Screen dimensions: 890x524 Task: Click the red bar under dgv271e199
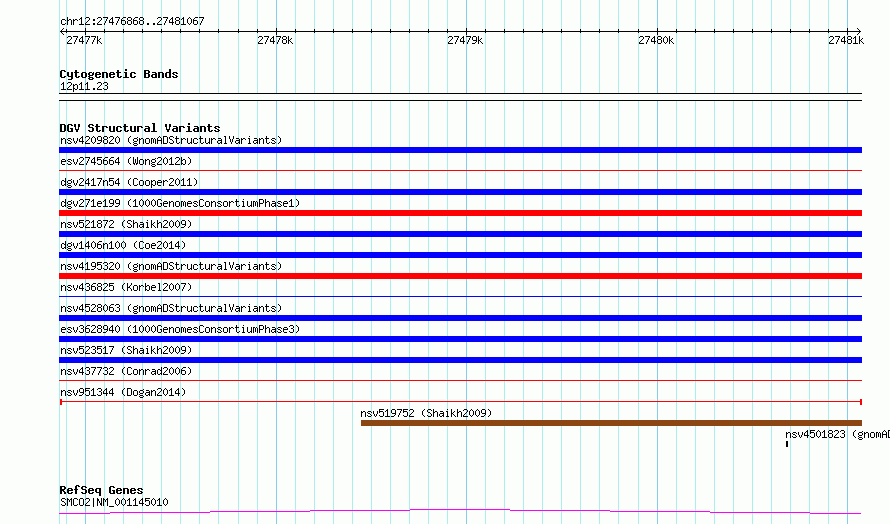tap(460, 213)
